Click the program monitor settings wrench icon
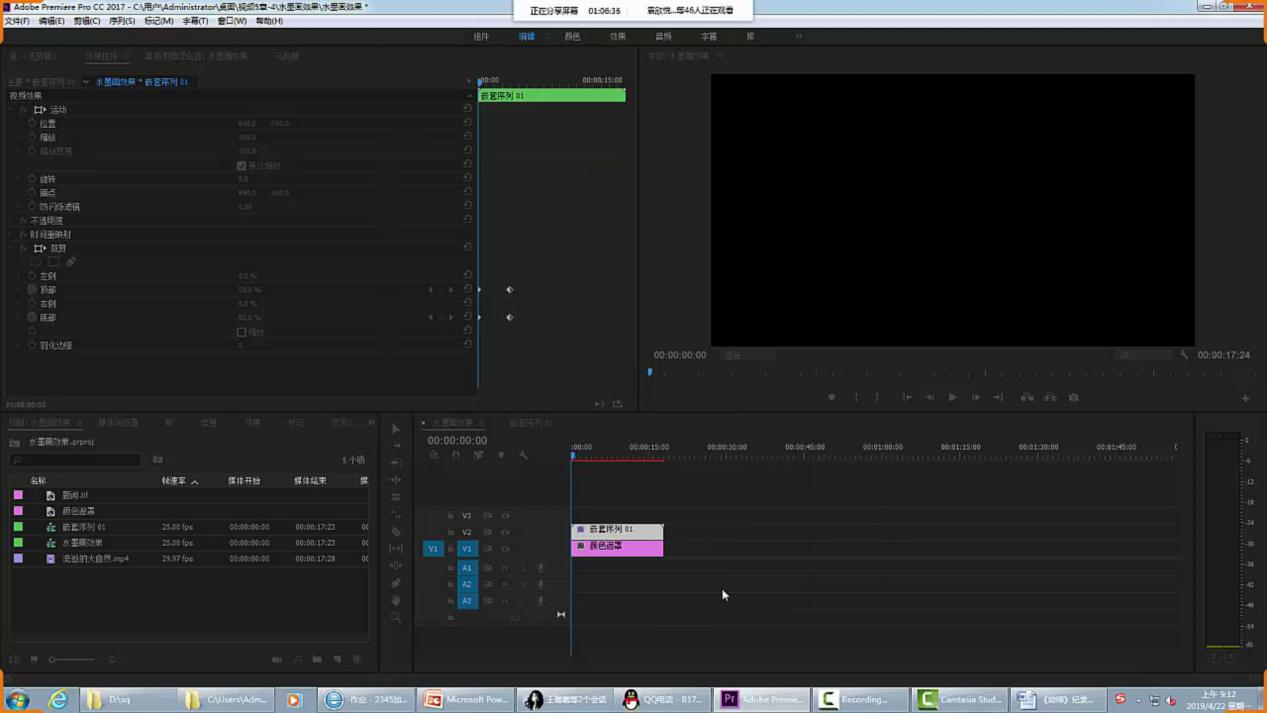Image resolution: width=1267 pixels, height=713 pixels. 1184,355
